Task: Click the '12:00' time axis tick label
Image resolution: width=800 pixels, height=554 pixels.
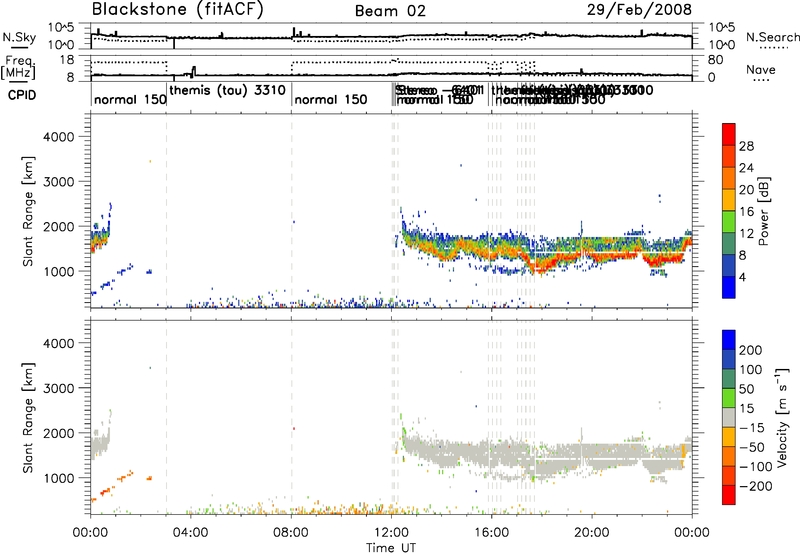Action: point(391,533)
